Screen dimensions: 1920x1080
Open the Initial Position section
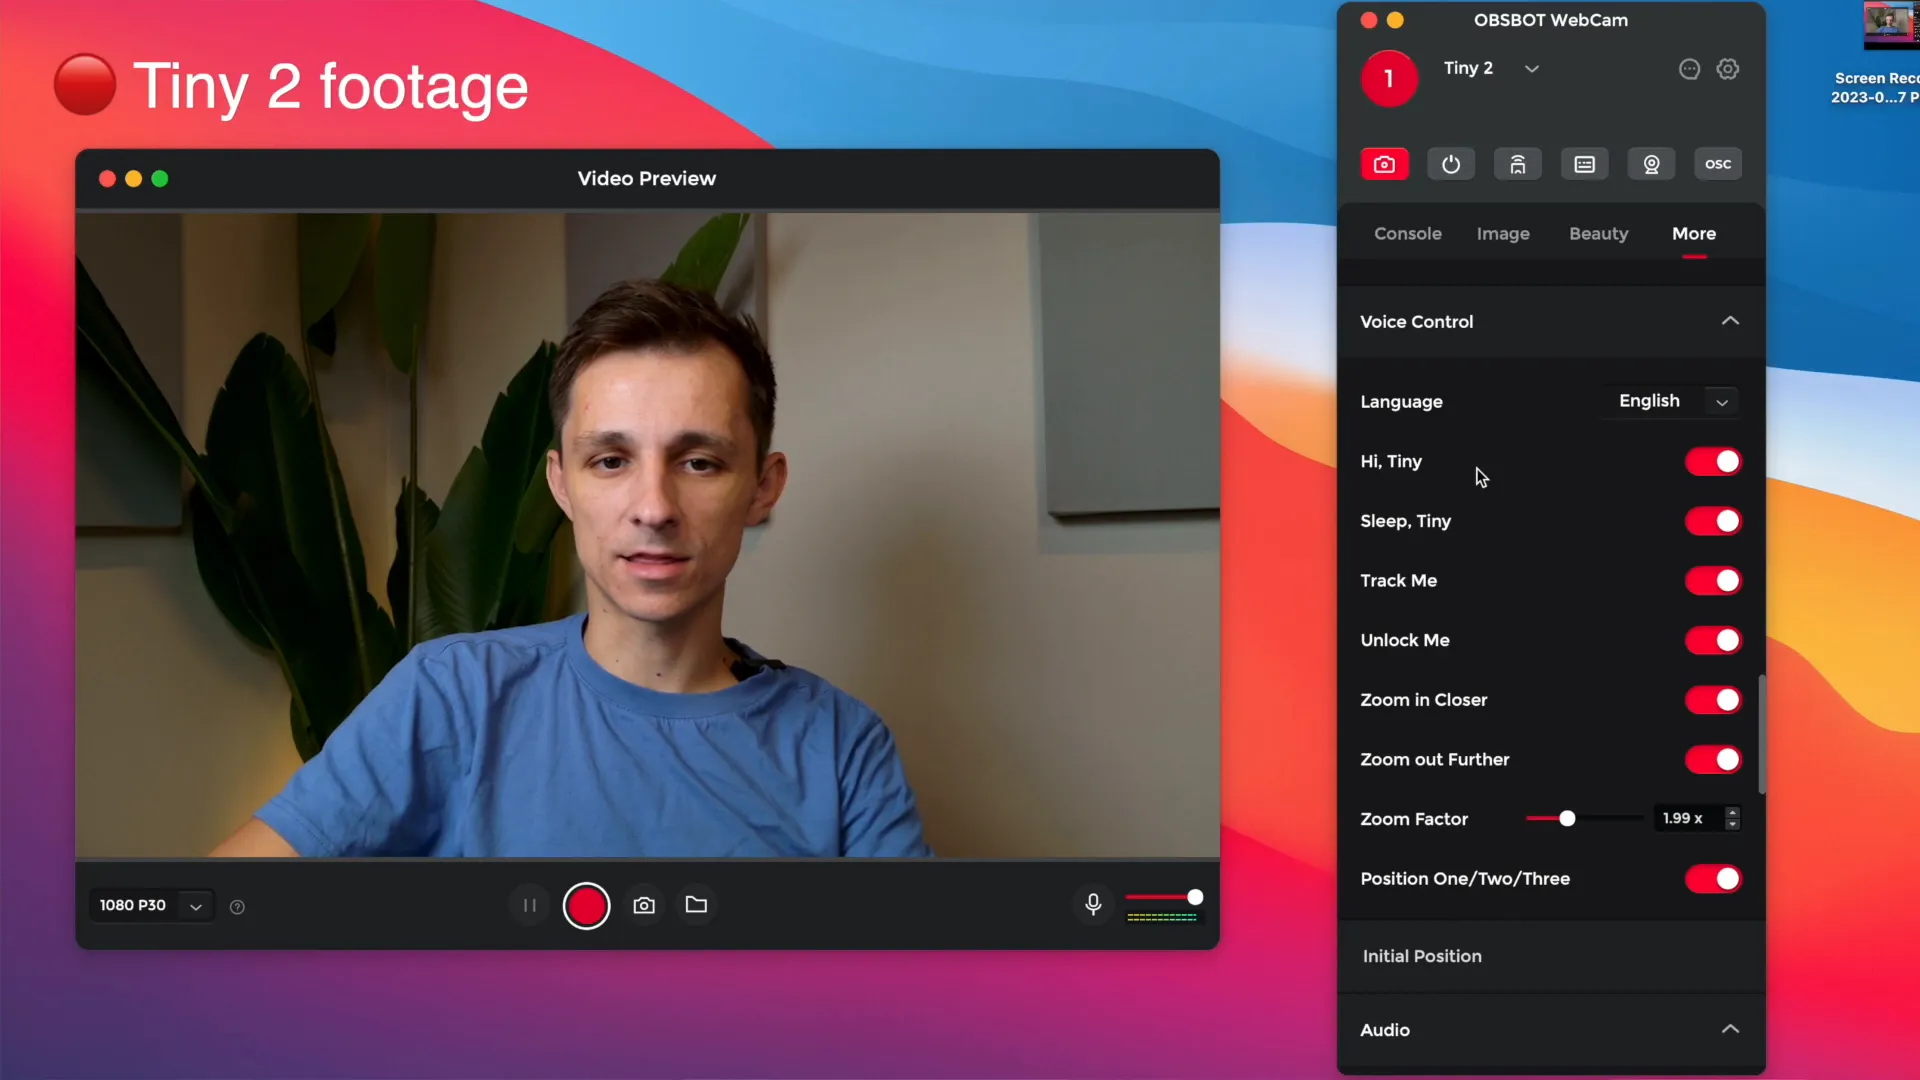[x=1551, y=956]
